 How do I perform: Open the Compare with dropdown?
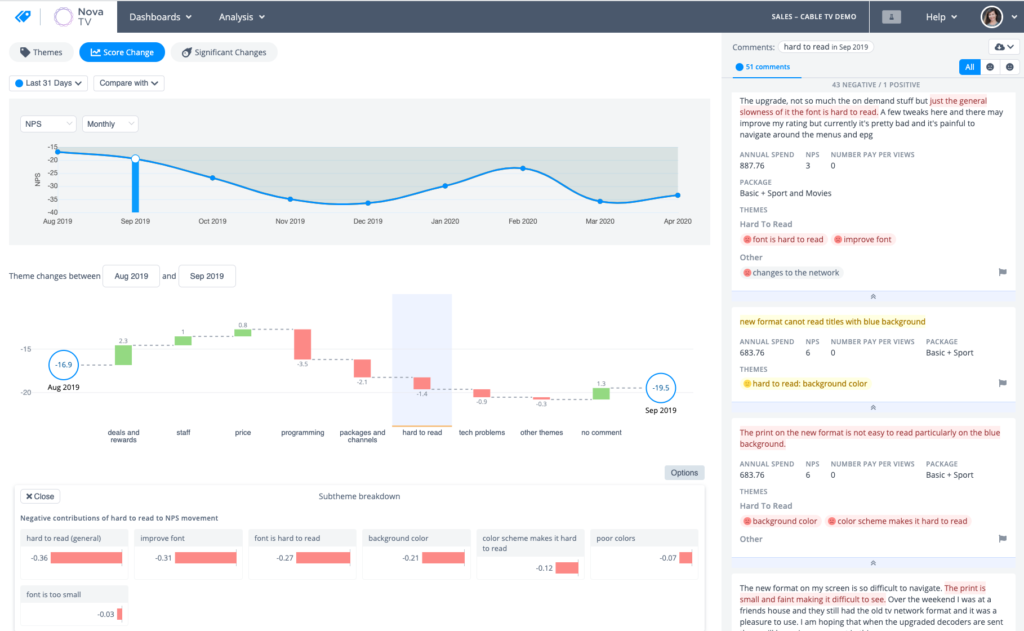click(129, 83)
